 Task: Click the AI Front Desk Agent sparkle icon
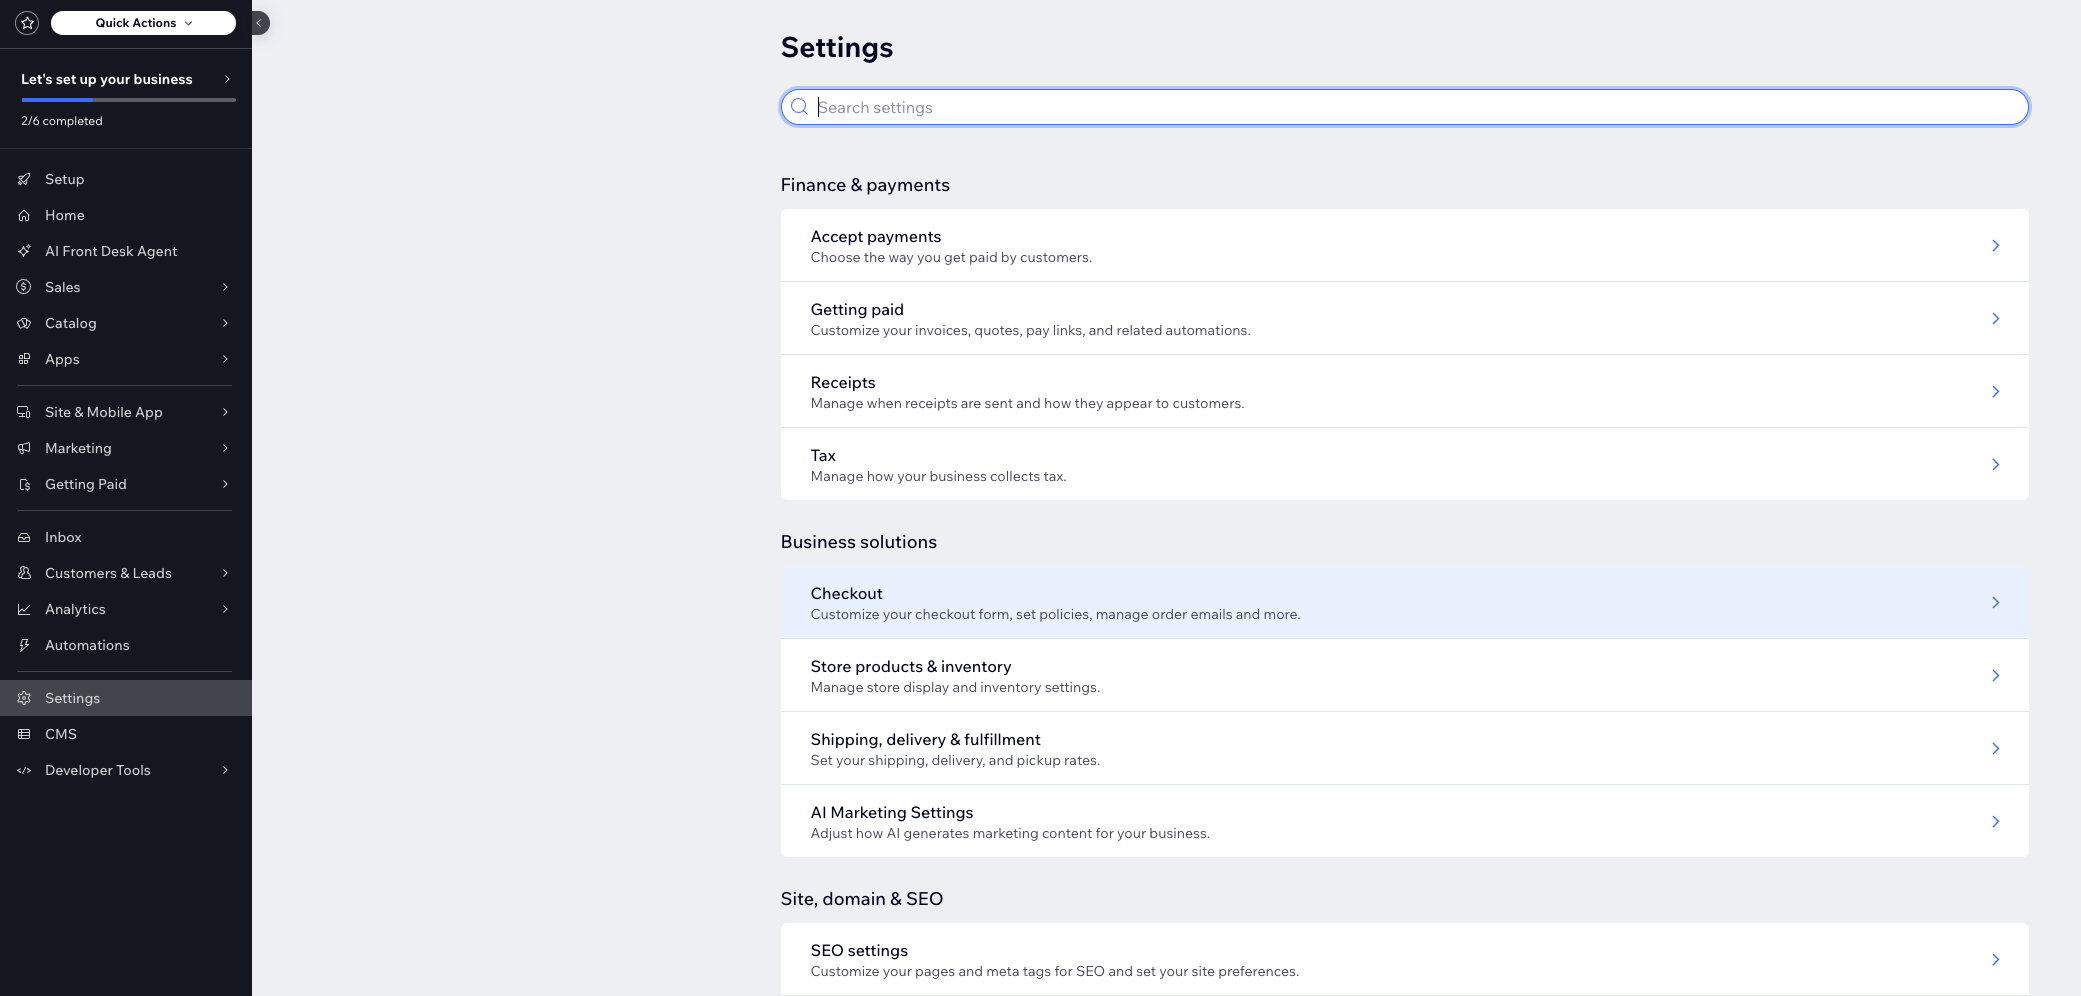(24, 251)
